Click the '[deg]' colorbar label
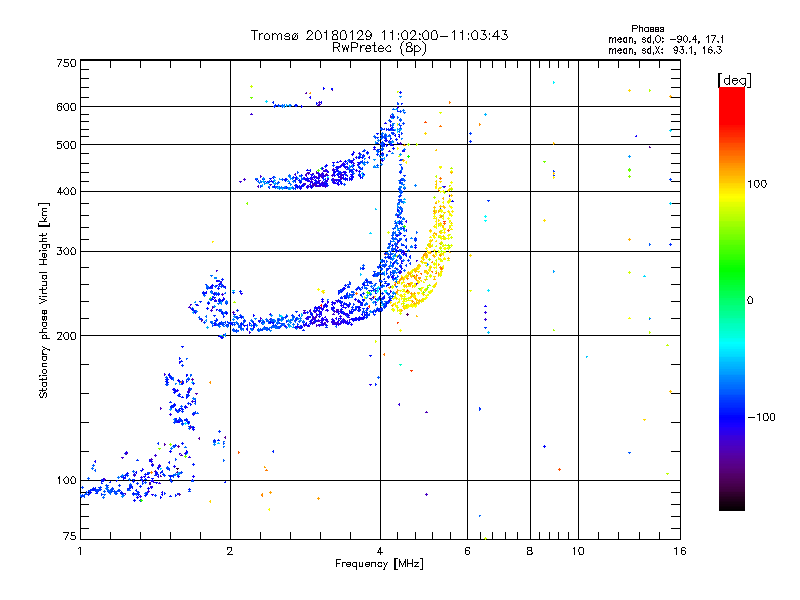The height and width of the screenshot is (600, 800). (735, 80)
